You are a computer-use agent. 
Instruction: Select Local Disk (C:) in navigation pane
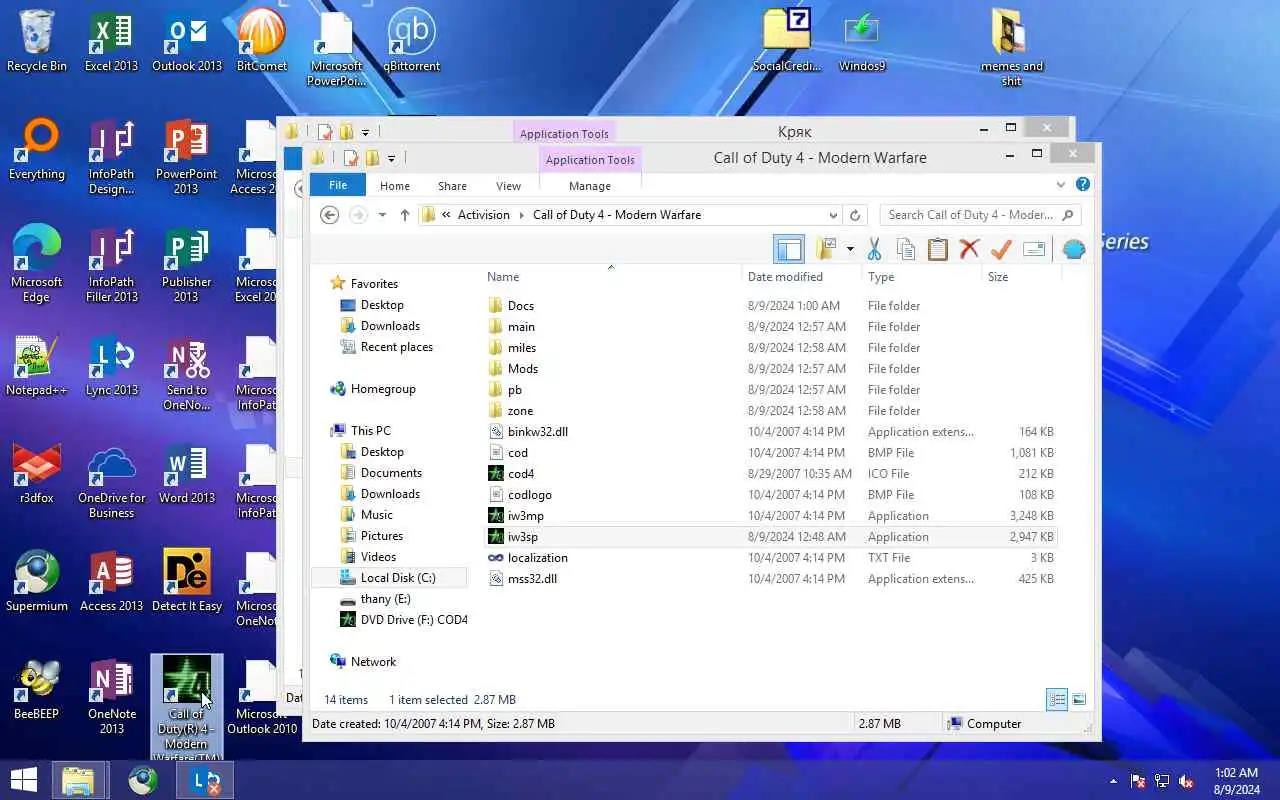pyautogui.click(x=398, y=578)
